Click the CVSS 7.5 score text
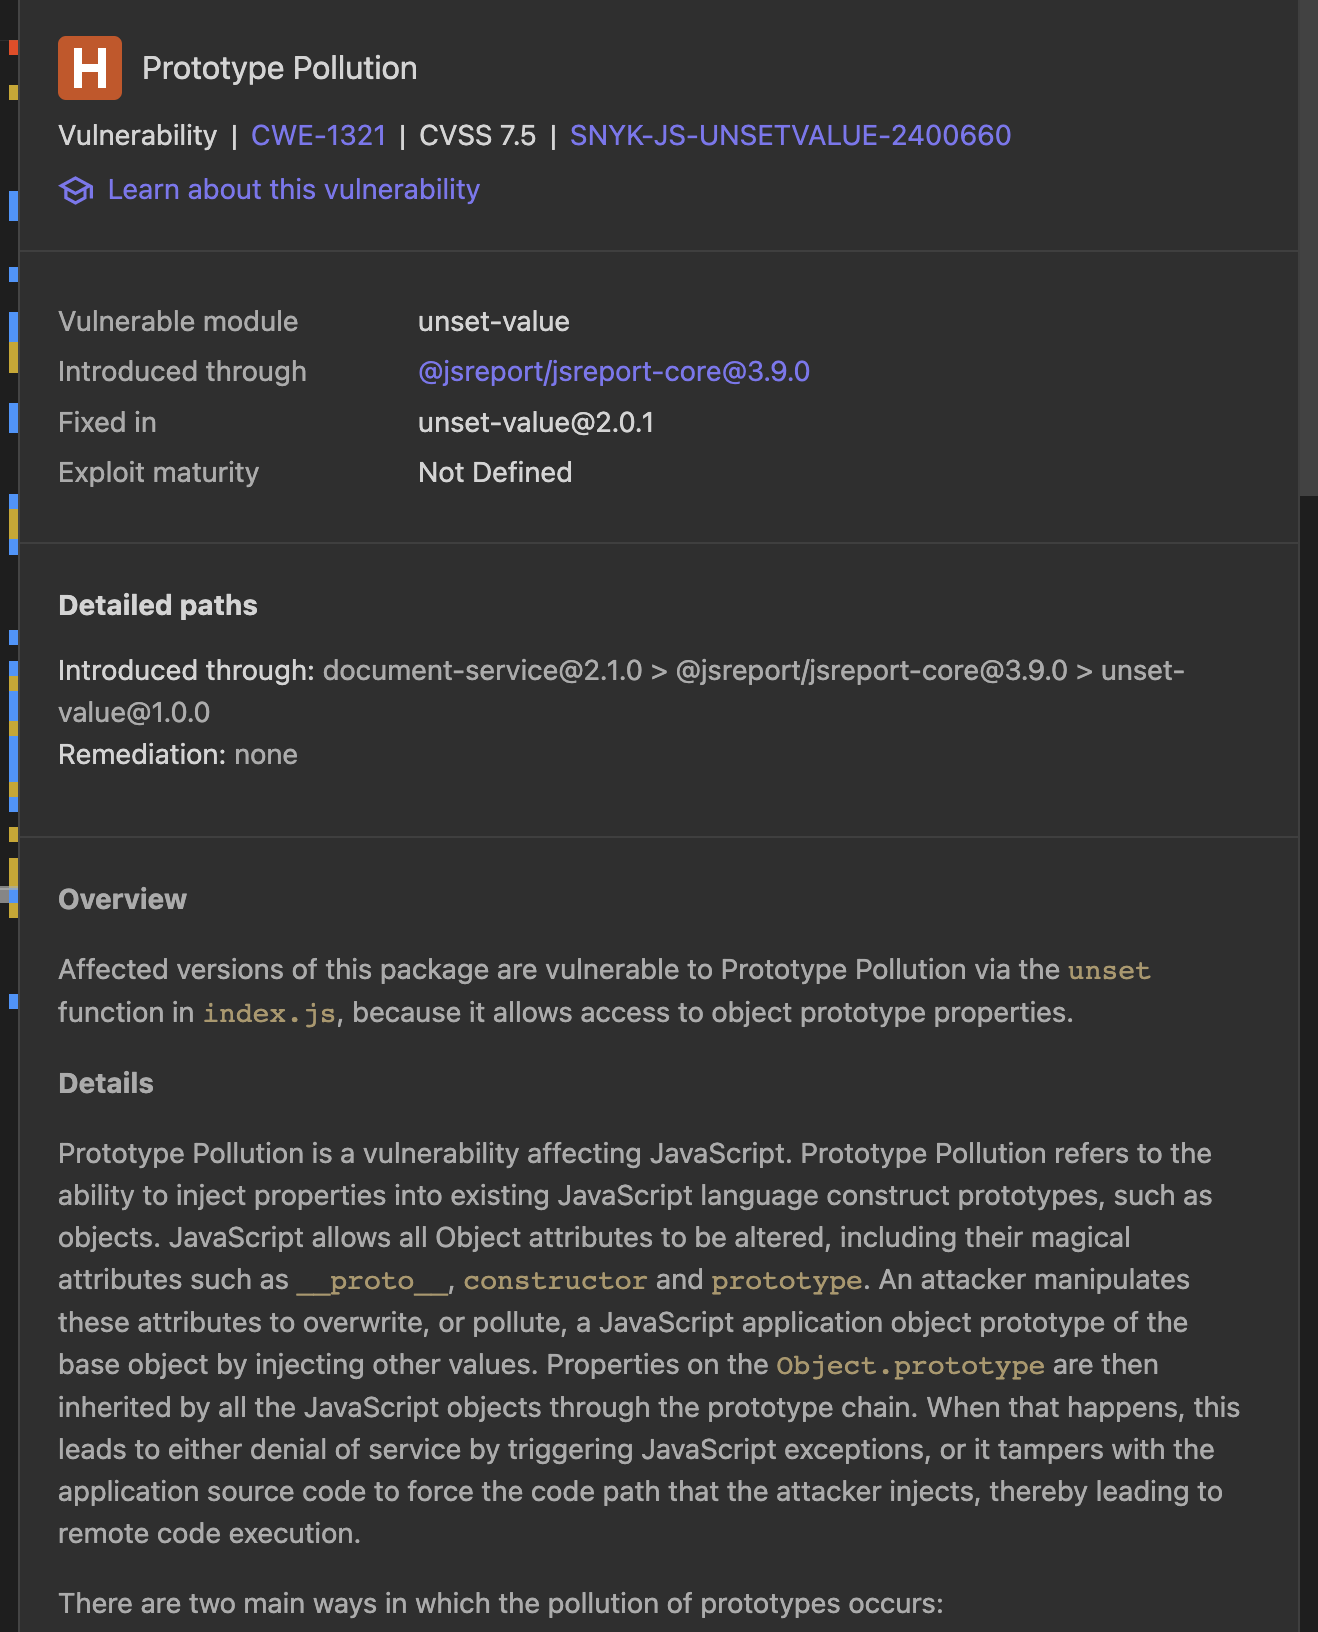Screen dimensions: 1318x1632 tap(477, 135)
